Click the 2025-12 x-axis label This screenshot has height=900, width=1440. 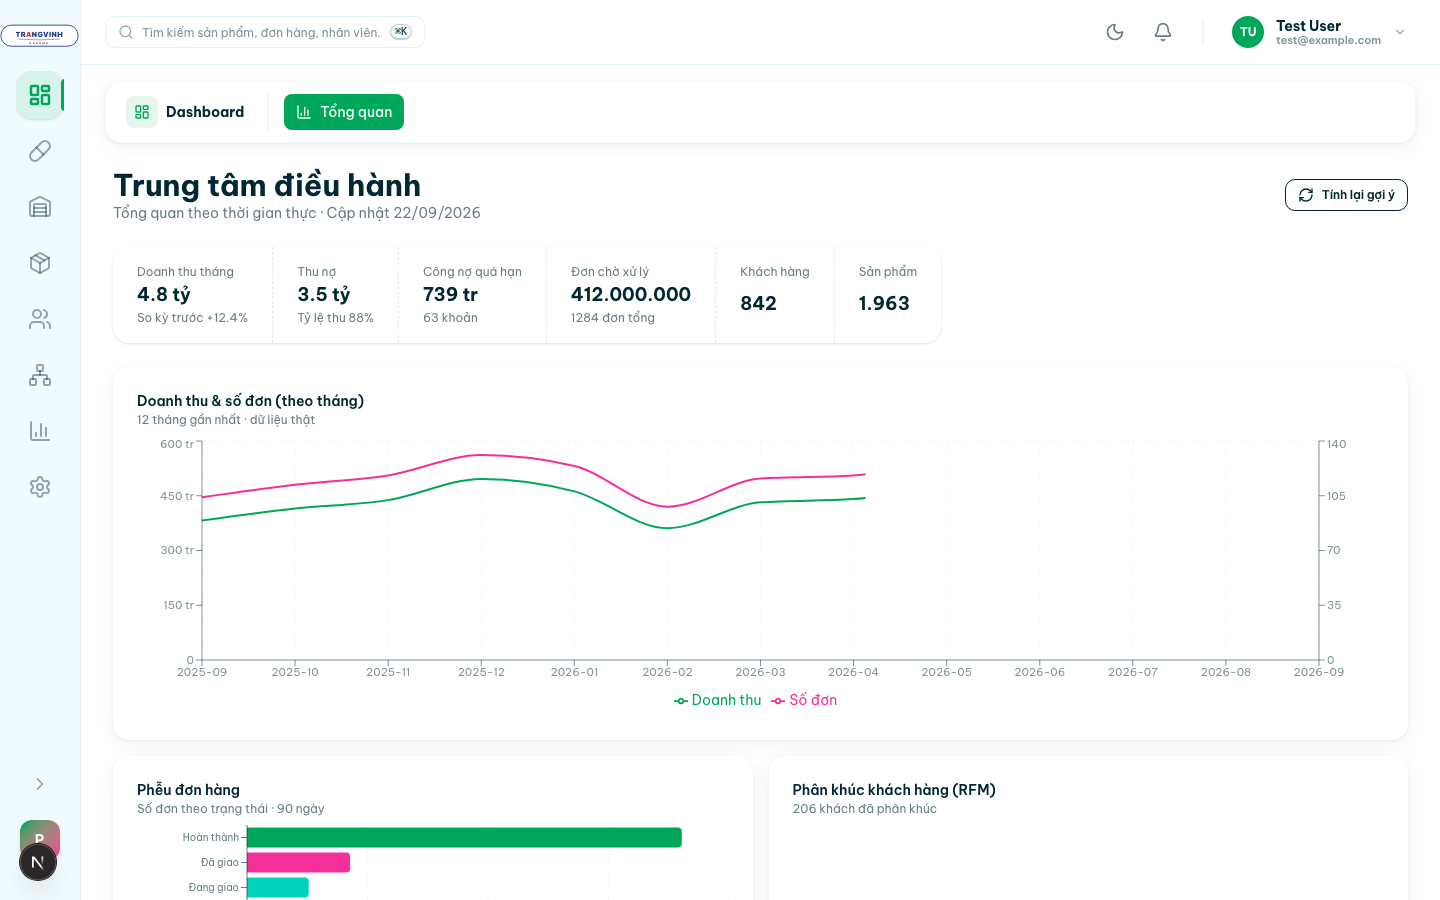coord(481,672)
